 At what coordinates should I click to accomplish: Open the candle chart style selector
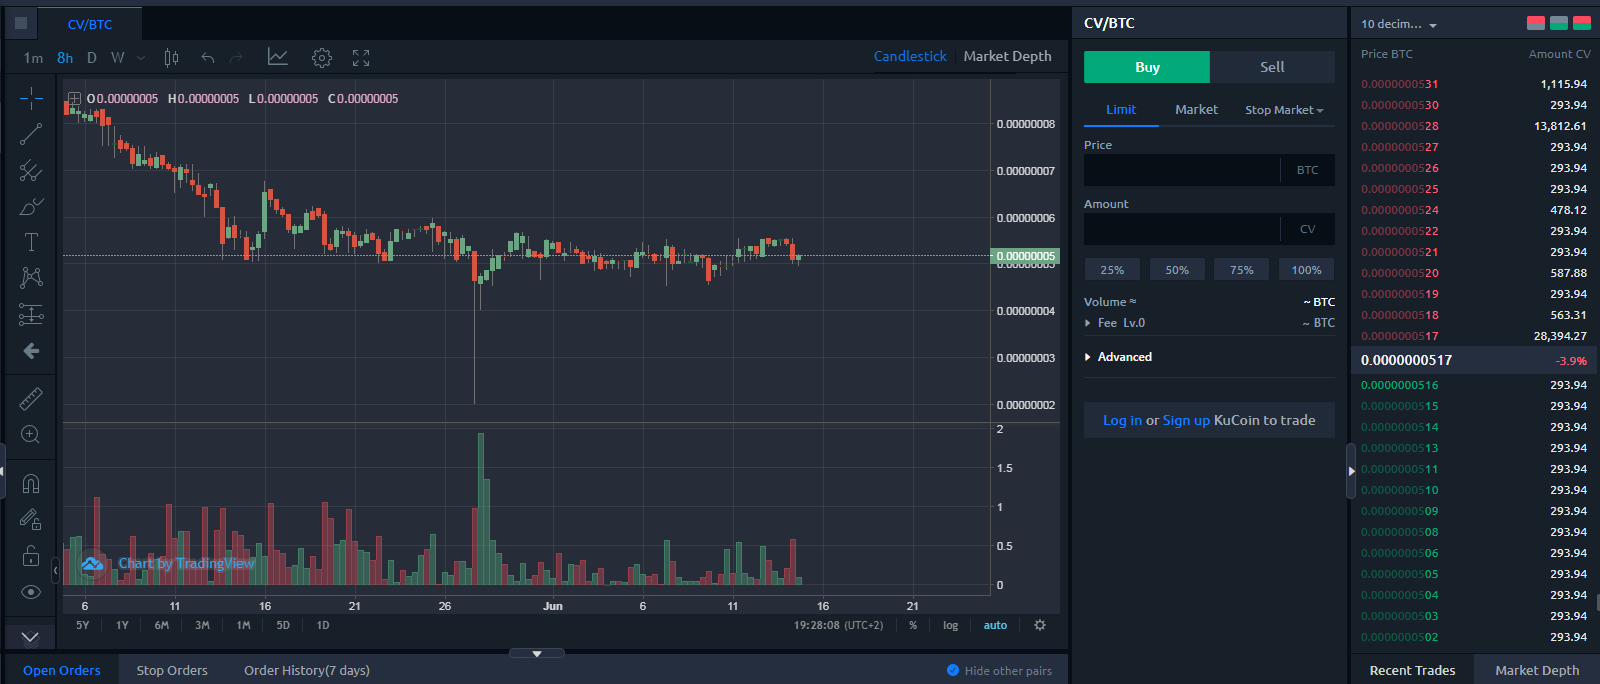point(171,58)
